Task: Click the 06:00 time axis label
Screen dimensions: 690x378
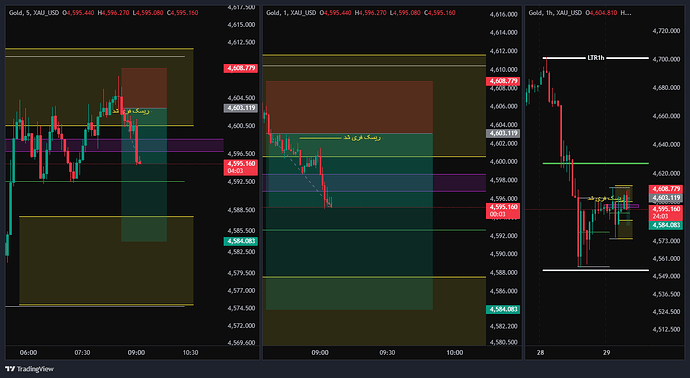Action: point(28,352)
